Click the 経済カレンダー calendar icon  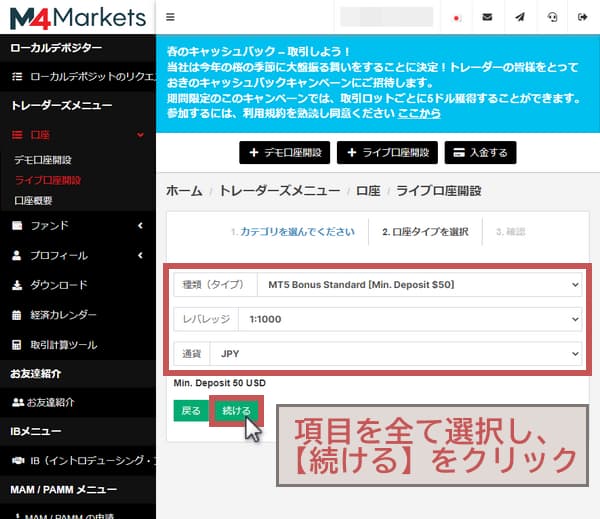click(16, 315)
